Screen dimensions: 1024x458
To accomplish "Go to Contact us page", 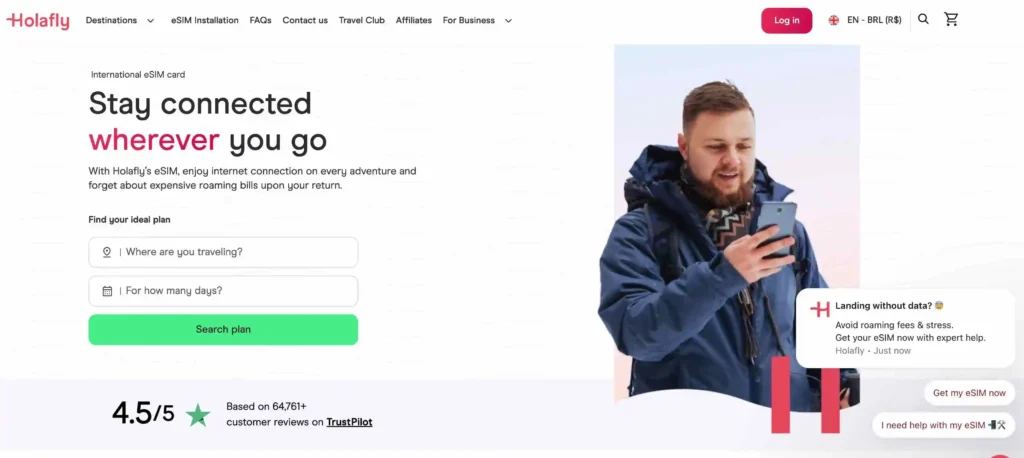I will [x=305, y=20].
